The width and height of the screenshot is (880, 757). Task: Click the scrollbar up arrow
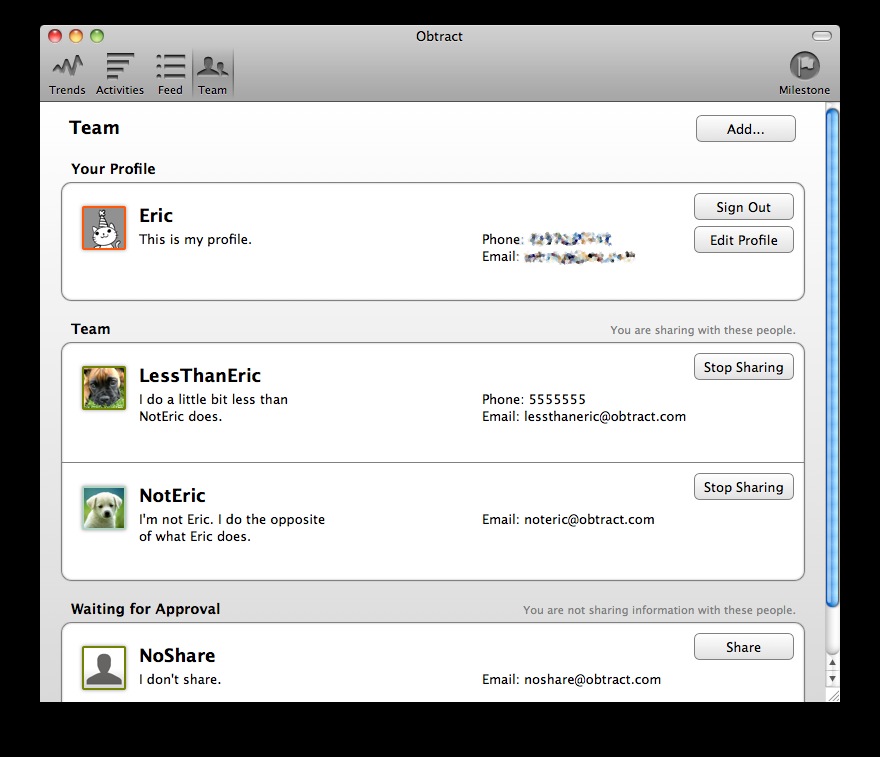[833, 663]
